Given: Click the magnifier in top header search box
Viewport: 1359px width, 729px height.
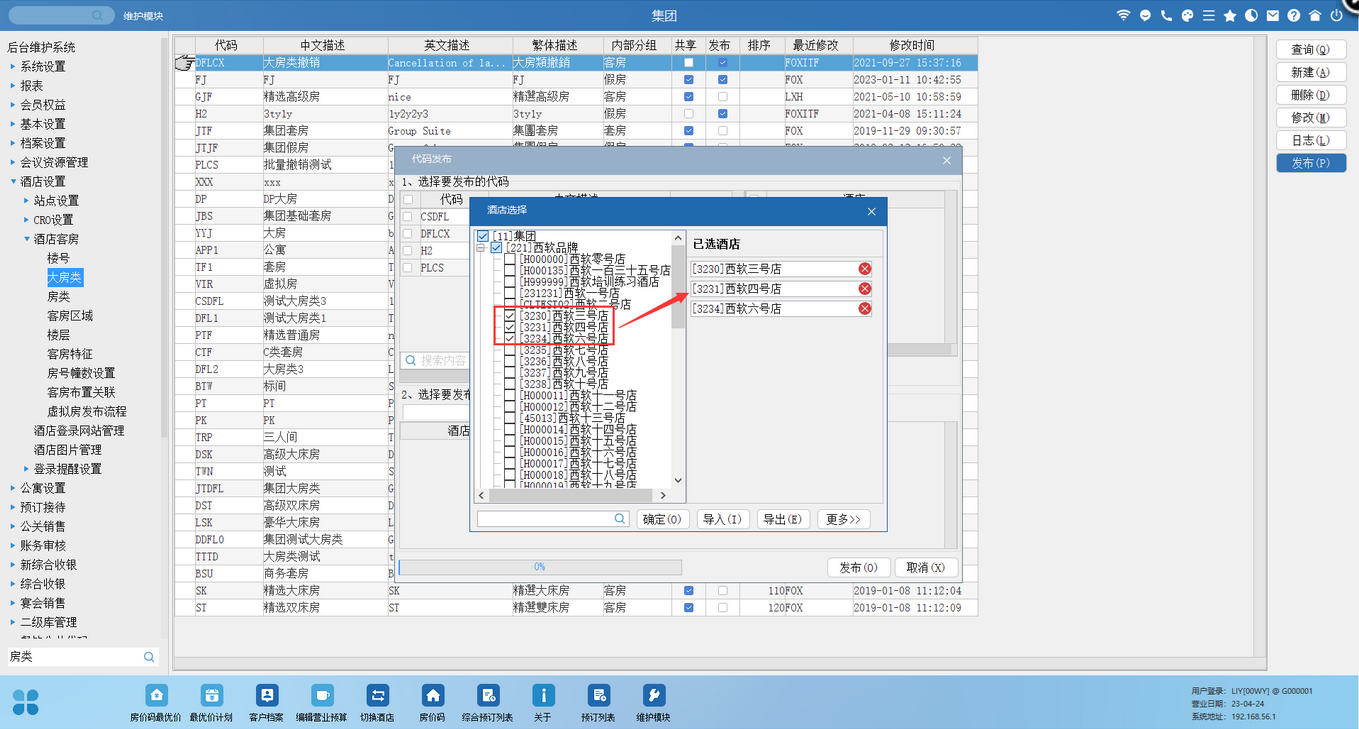Looking at the screenshot, I should point(97,16).
